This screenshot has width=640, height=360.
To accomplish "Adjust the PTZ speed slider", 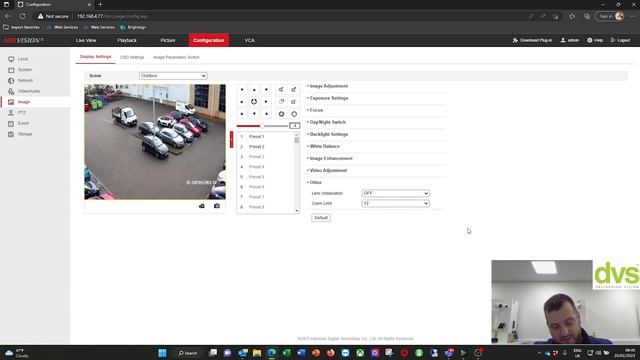I will 262,126.
